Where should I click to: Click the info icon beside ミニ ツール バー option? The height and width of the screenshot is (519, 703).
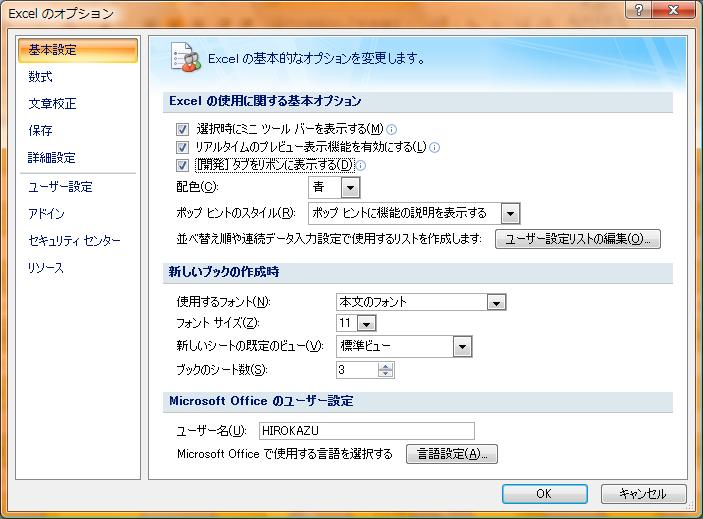[x=391, y=130]
